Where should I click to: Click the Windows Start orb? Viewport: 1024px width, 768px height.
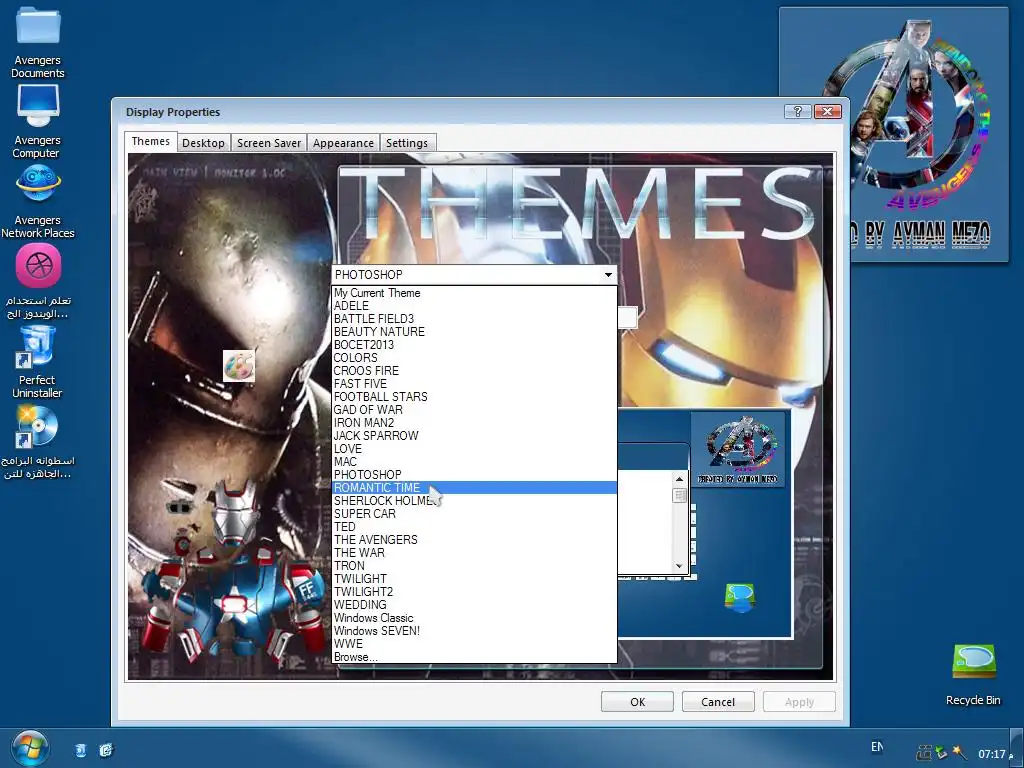(x=29, y=748)
